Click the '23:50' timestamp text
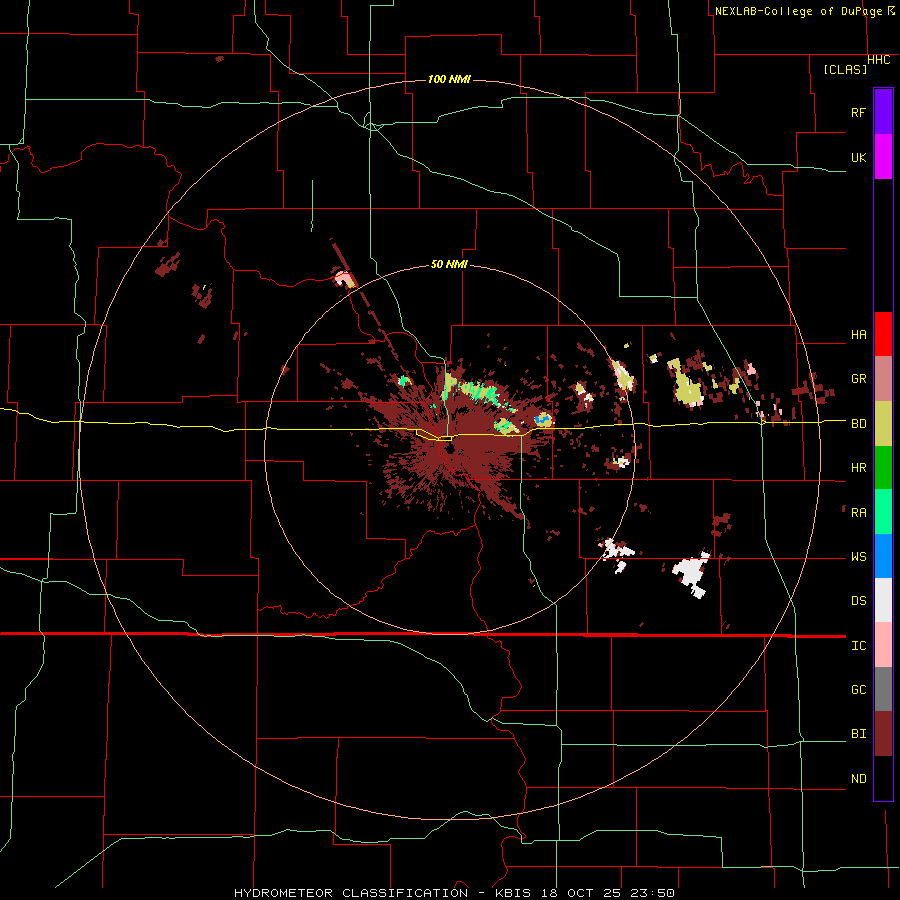The width and height of the screenshot is (900, 900). pyautogui.click(x=654, y=893)
